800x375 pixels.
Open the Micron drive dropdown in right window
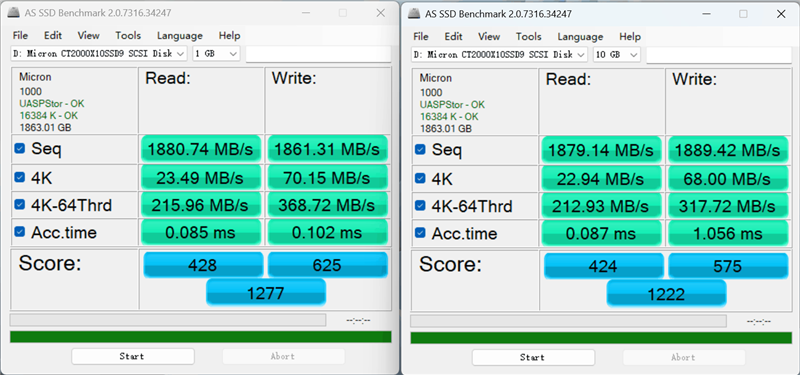499,55
